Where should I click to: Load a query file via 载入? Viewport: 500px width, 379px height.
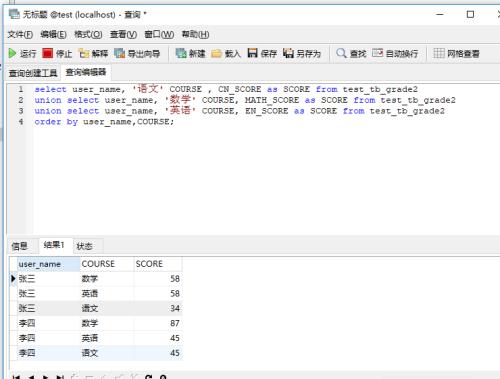tap(226, 53)
